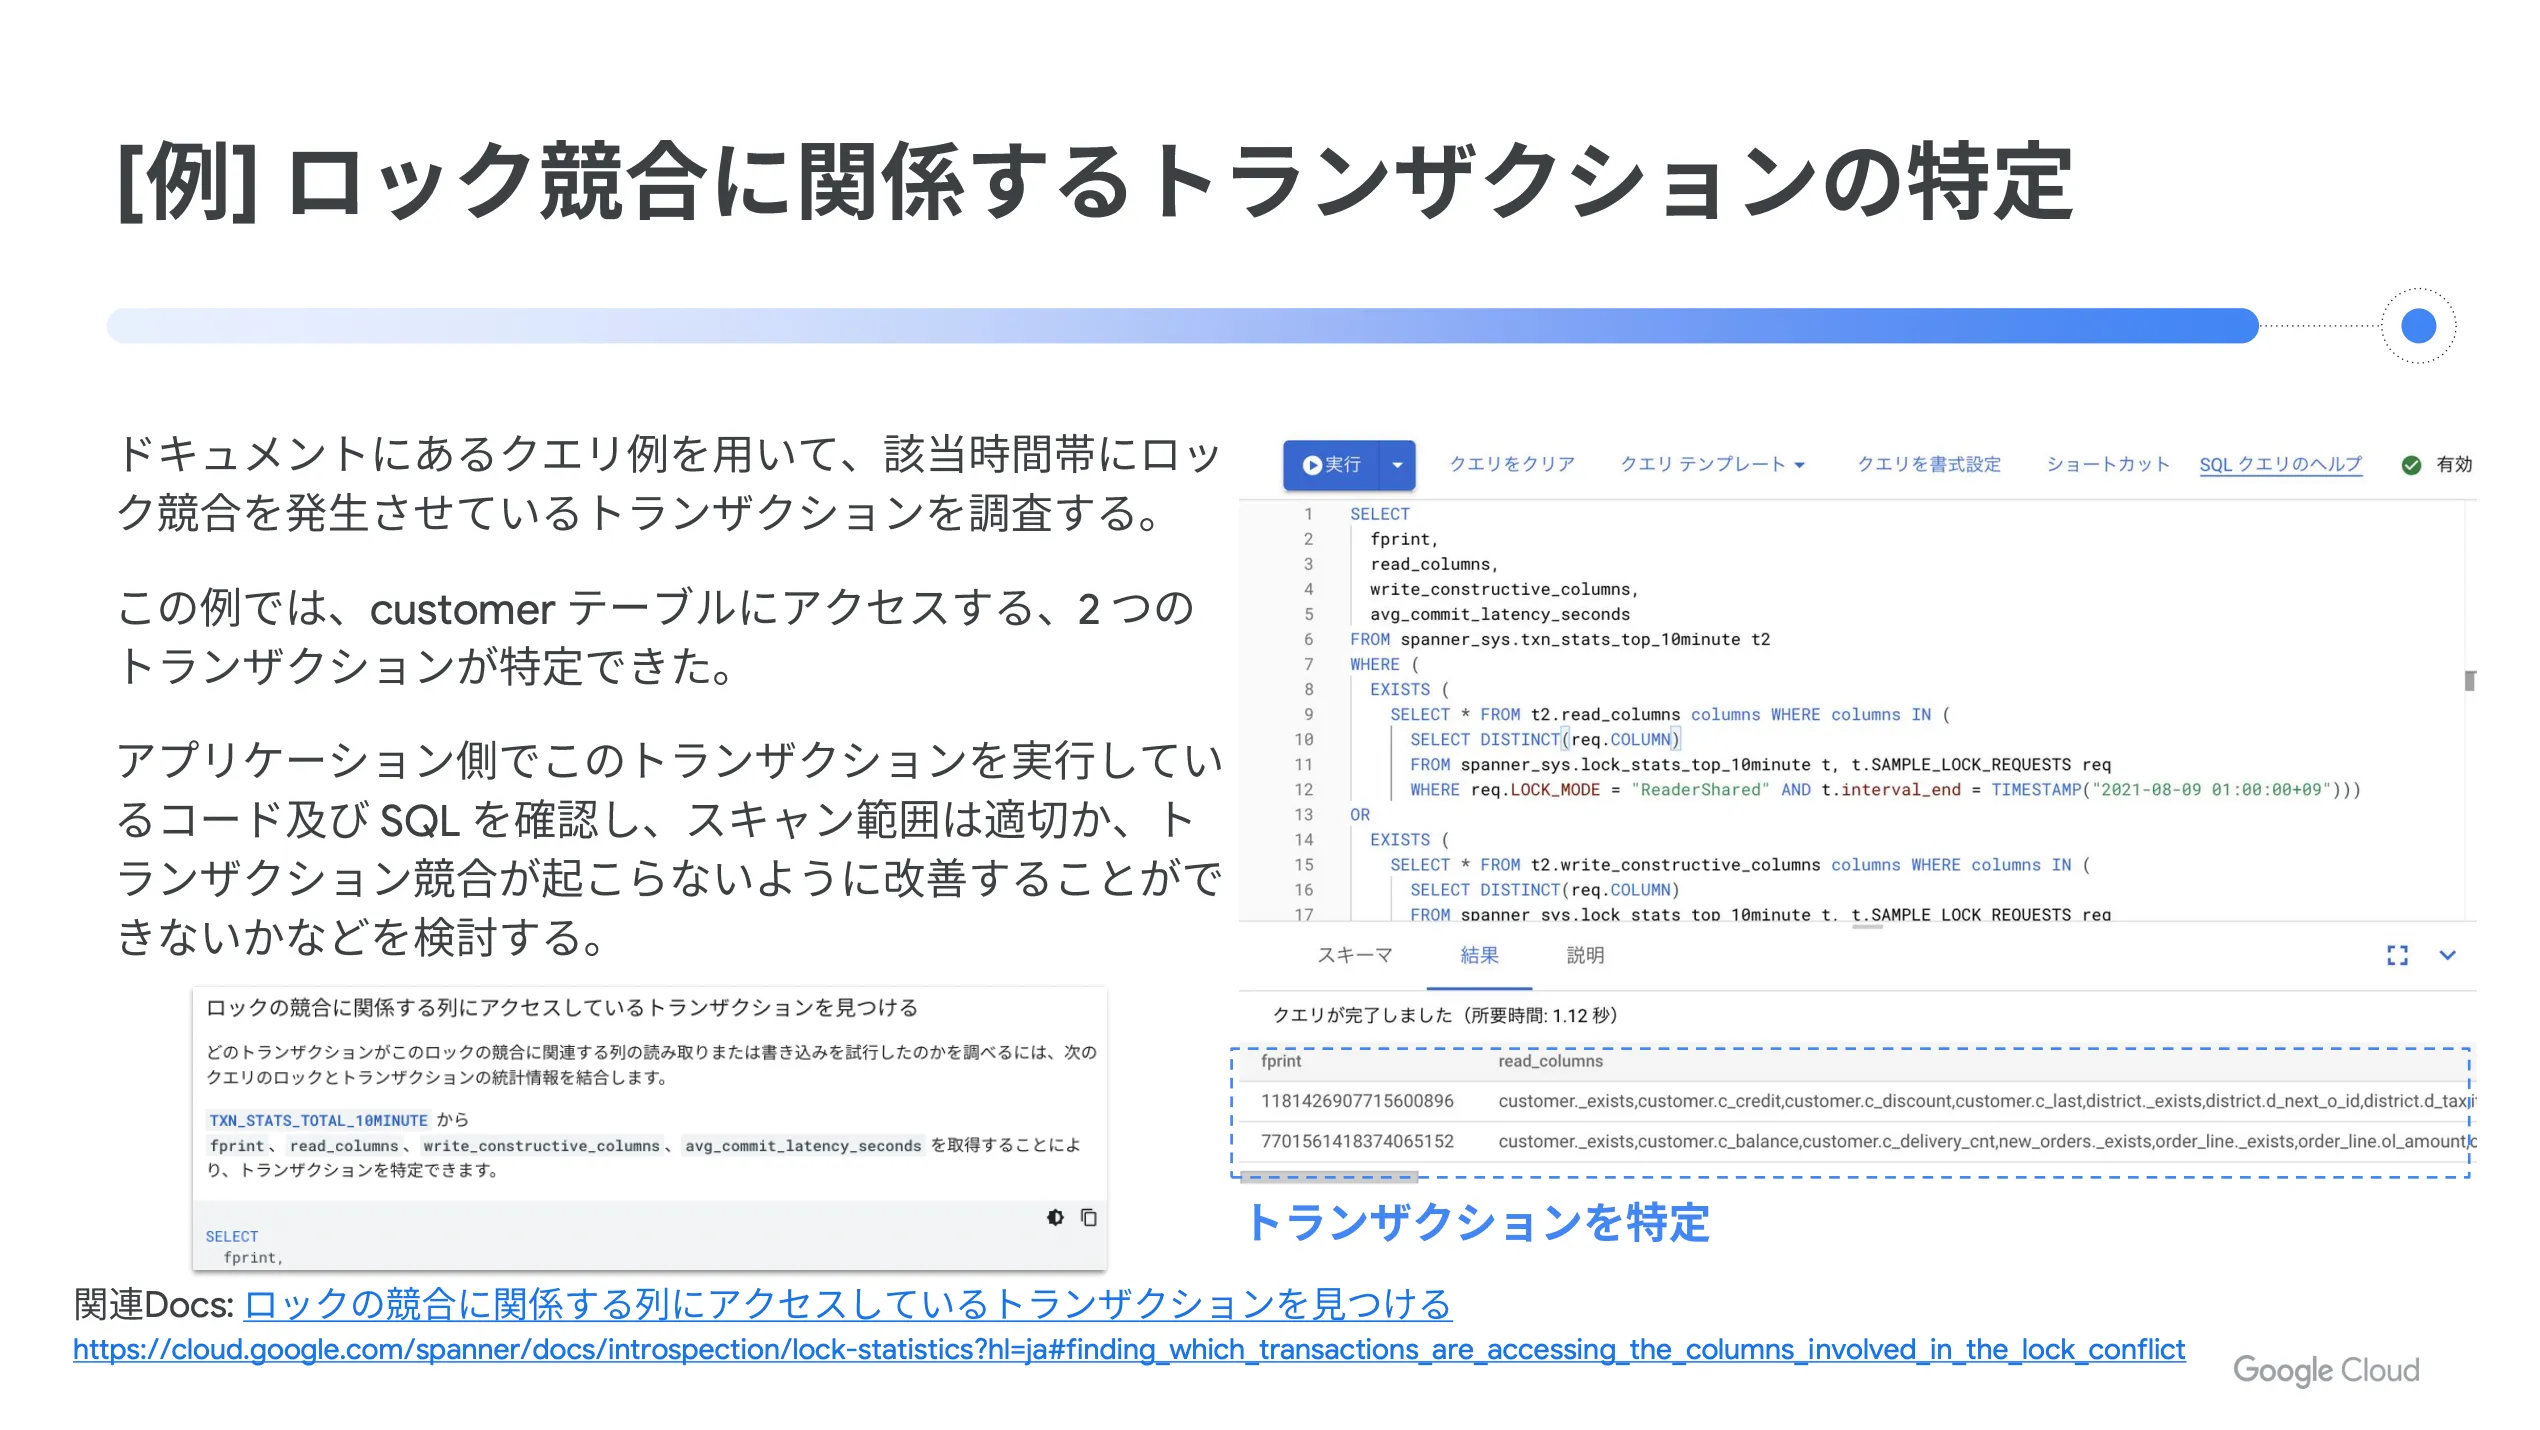Click line 1 SELECT keyword in editor
Screen dimensions: 2540x1430
[x=1379, y=514]
